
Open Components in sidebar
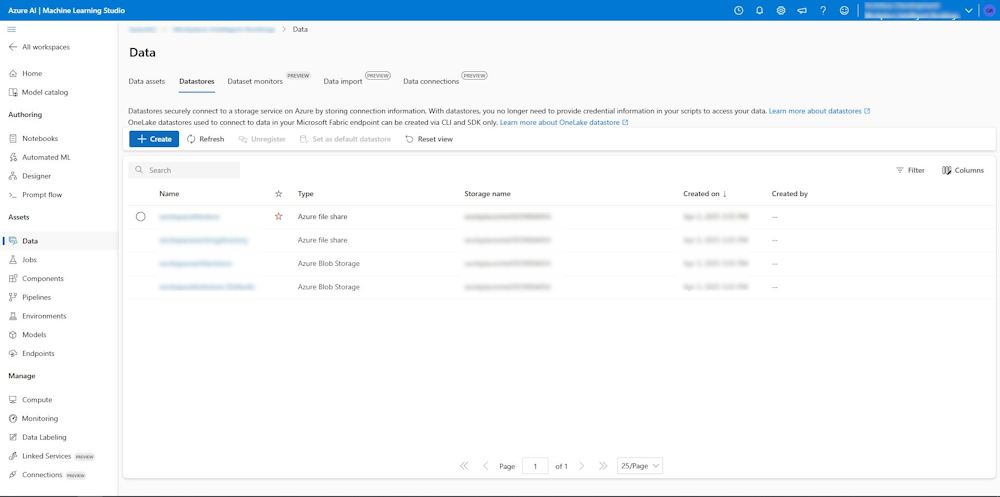(36, 279)
